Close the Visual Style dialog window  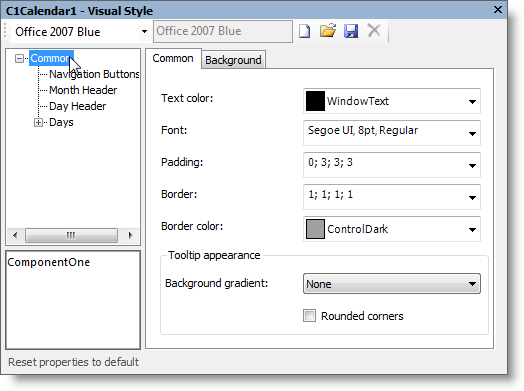pyautogui.click(x=498, y=9)
